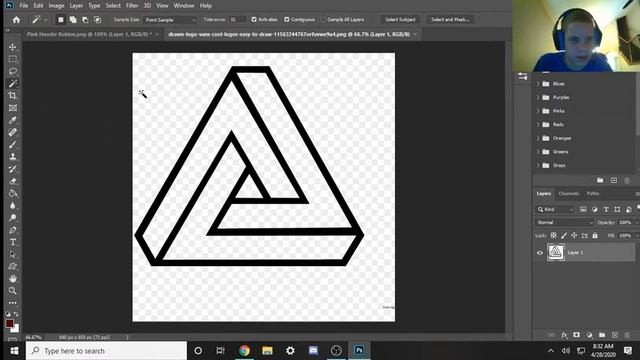This screenshot has width=640, height=360.
Task: Select the Pen tool
Action: pos(13,230)
